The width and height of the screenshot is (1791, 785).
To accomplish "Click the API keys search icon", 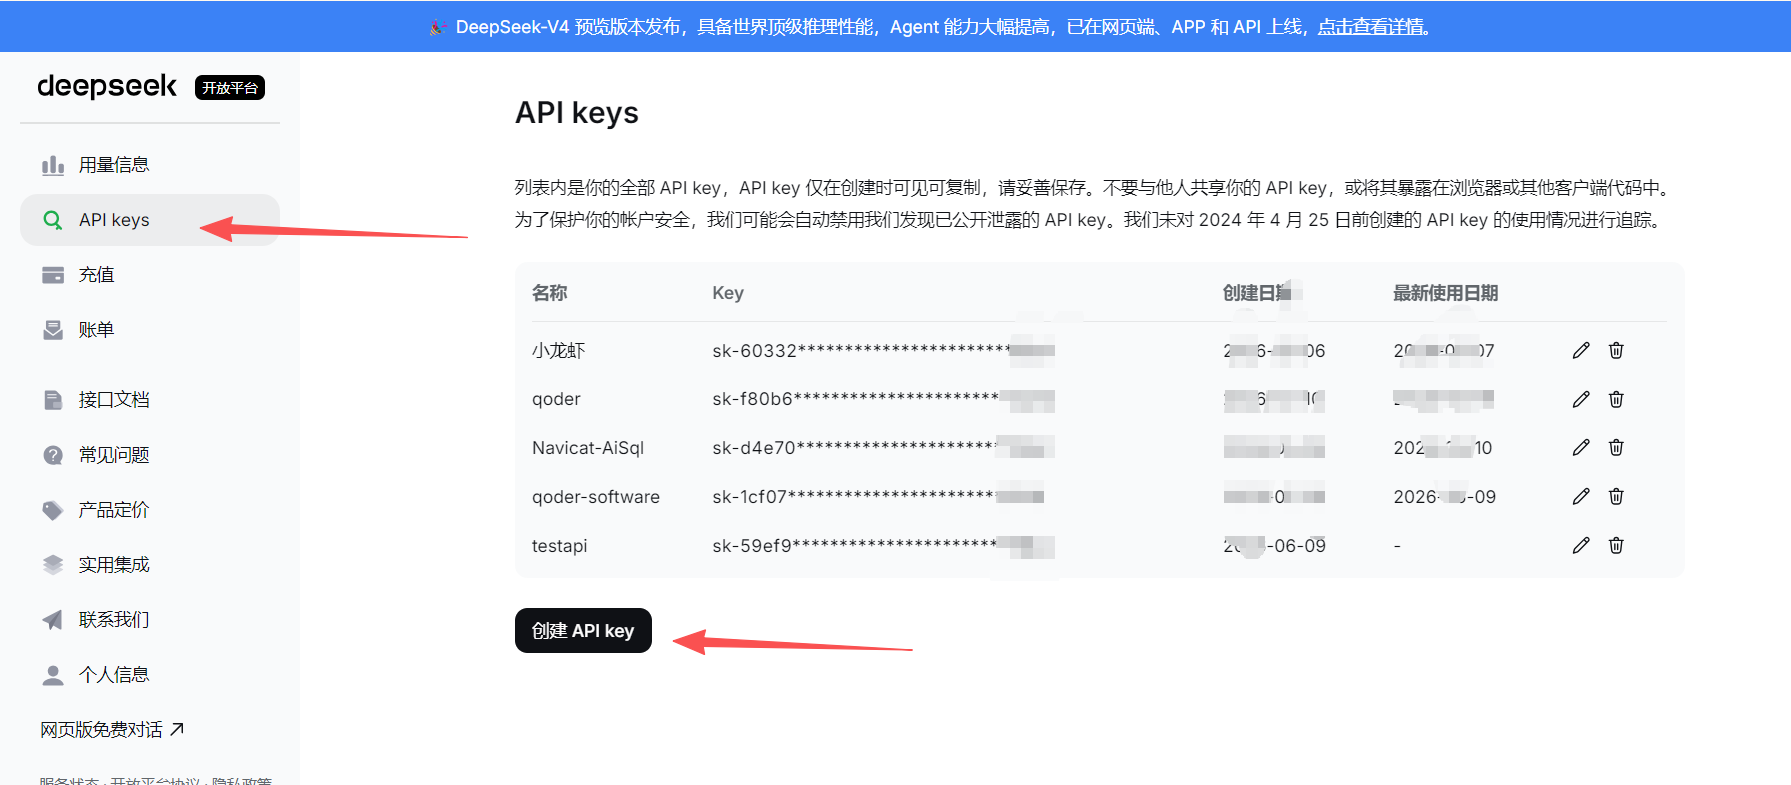I will [x=53, y=220].
